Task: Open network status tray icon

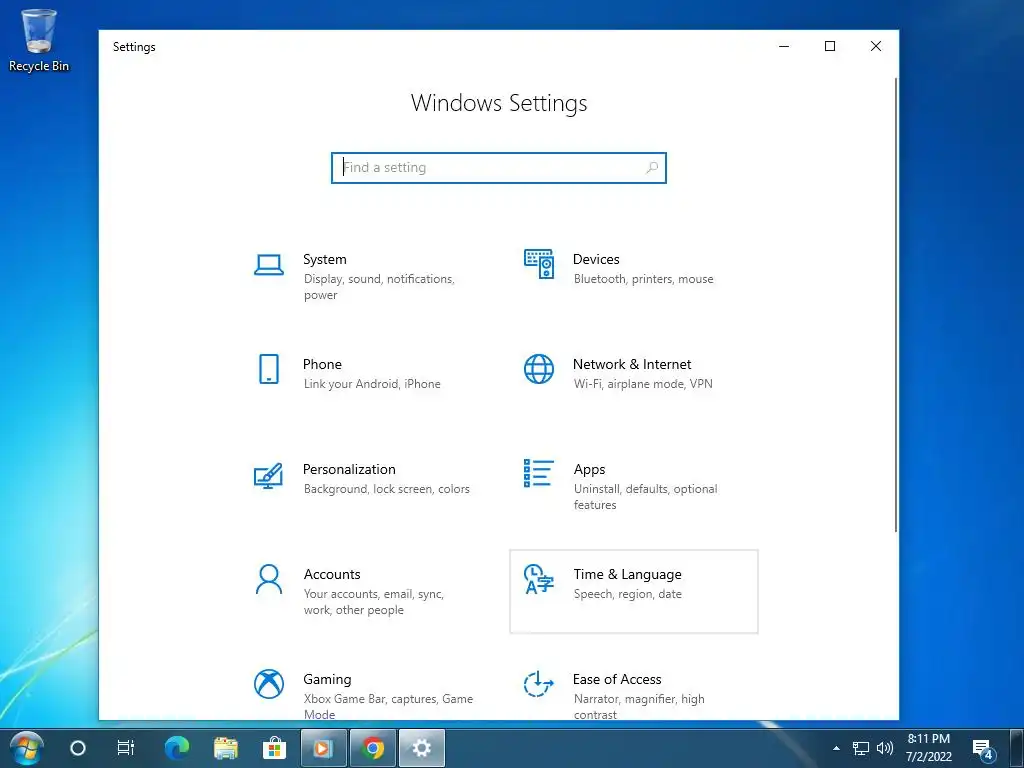Action: (861, 748)
